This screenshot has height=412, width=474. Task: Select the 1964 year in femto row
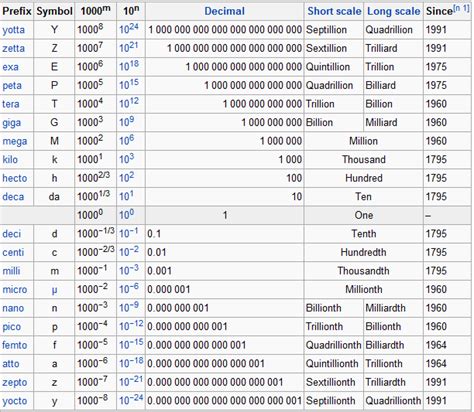pyautogui.click(x=436, y=345)
